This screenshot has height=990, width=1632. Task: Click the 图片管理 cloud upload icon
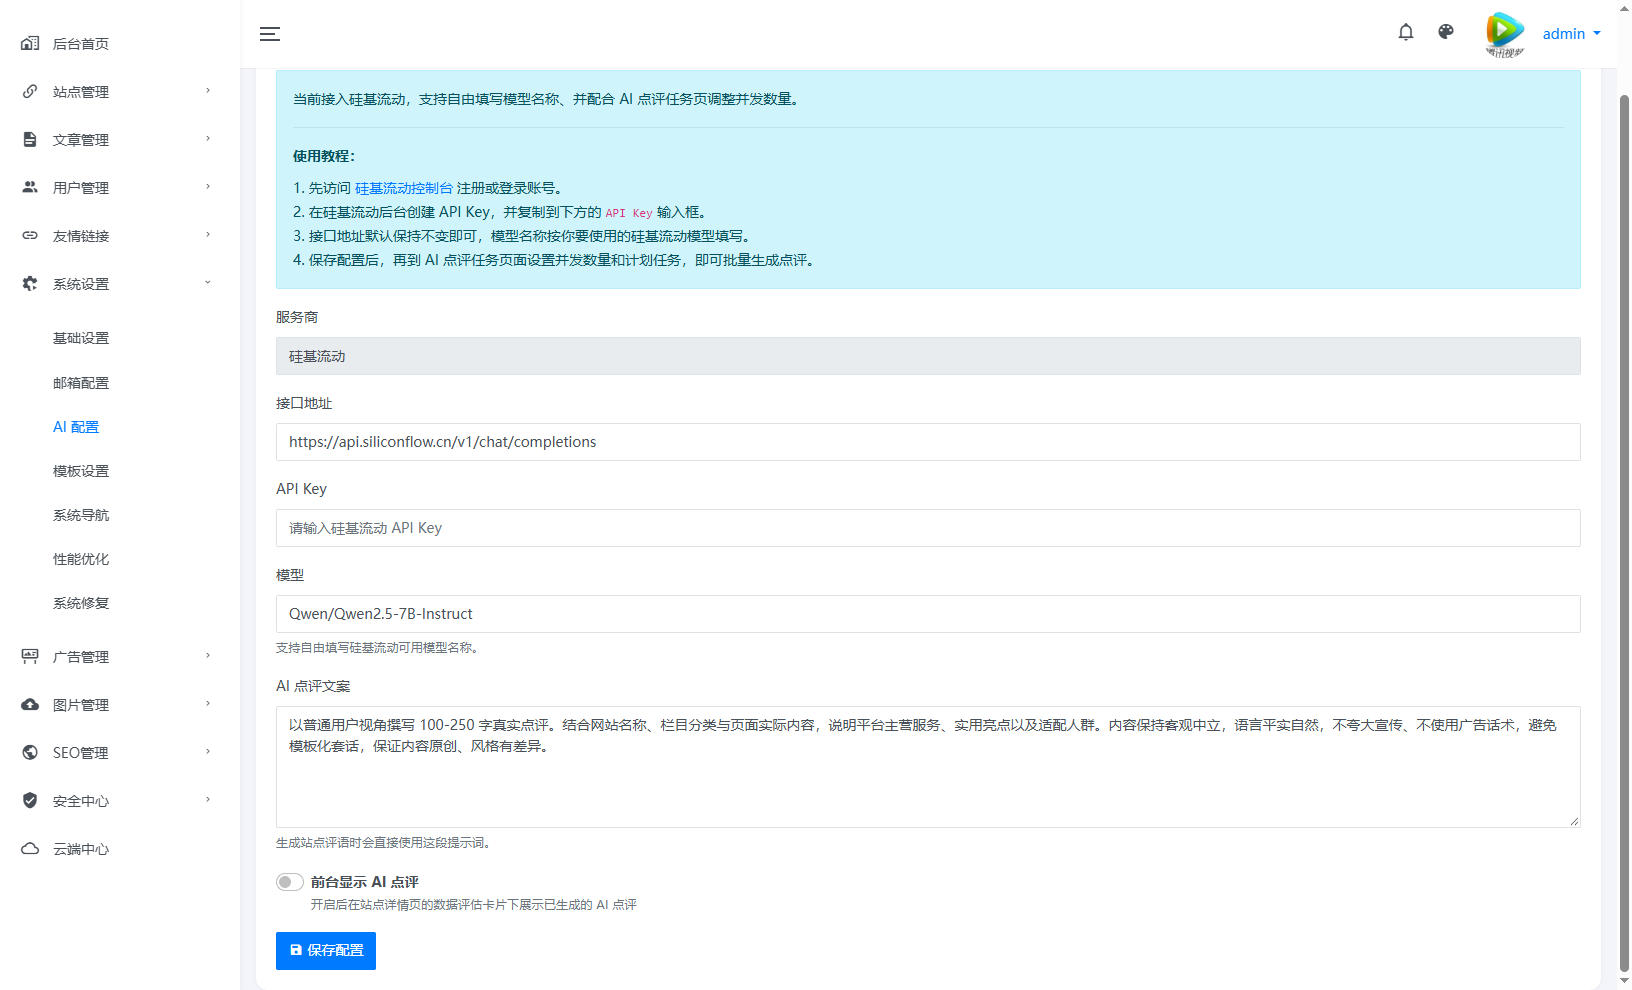click(x=30, y=704)
